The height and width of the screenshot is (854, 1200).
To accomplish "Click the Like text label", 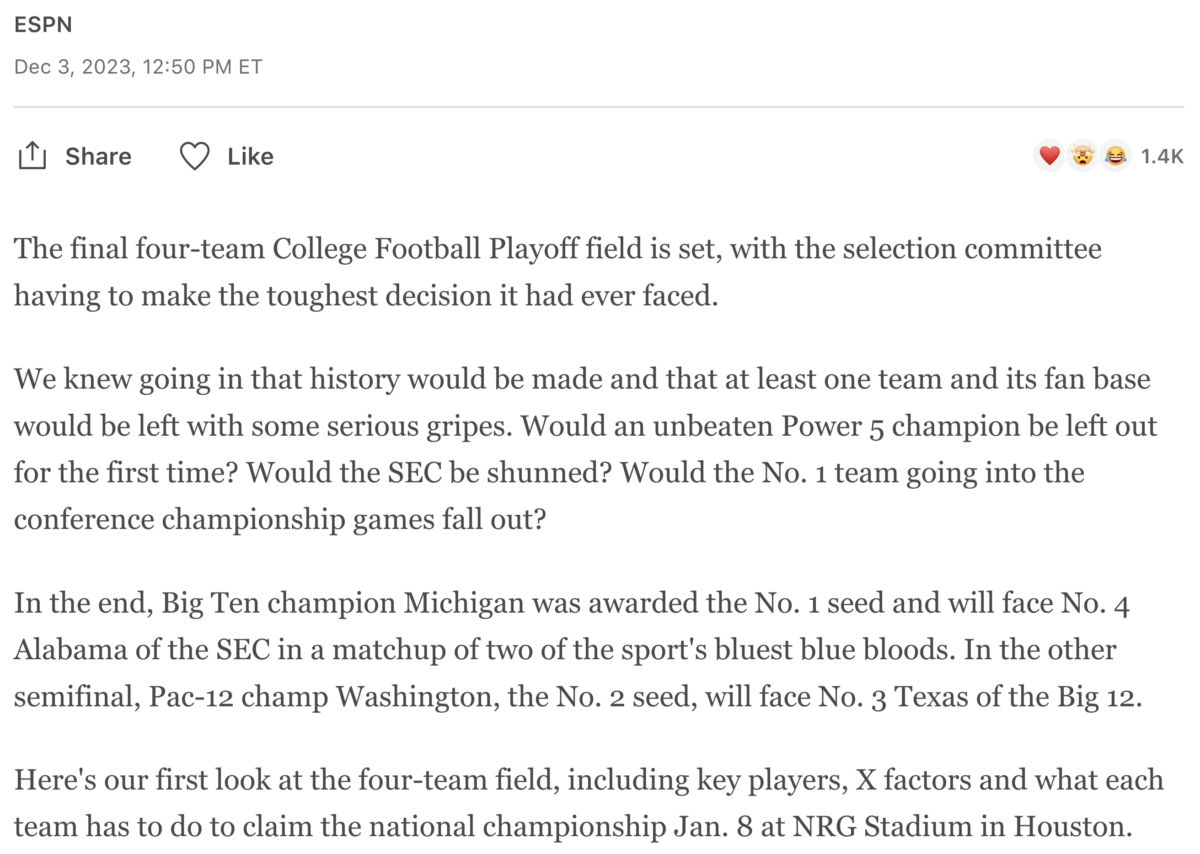I will [250, 156].
